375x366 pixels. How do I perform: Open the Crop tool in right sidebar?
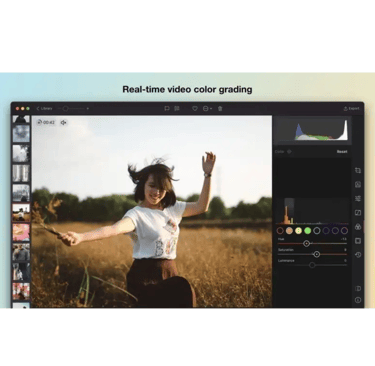tap(358, 170)
